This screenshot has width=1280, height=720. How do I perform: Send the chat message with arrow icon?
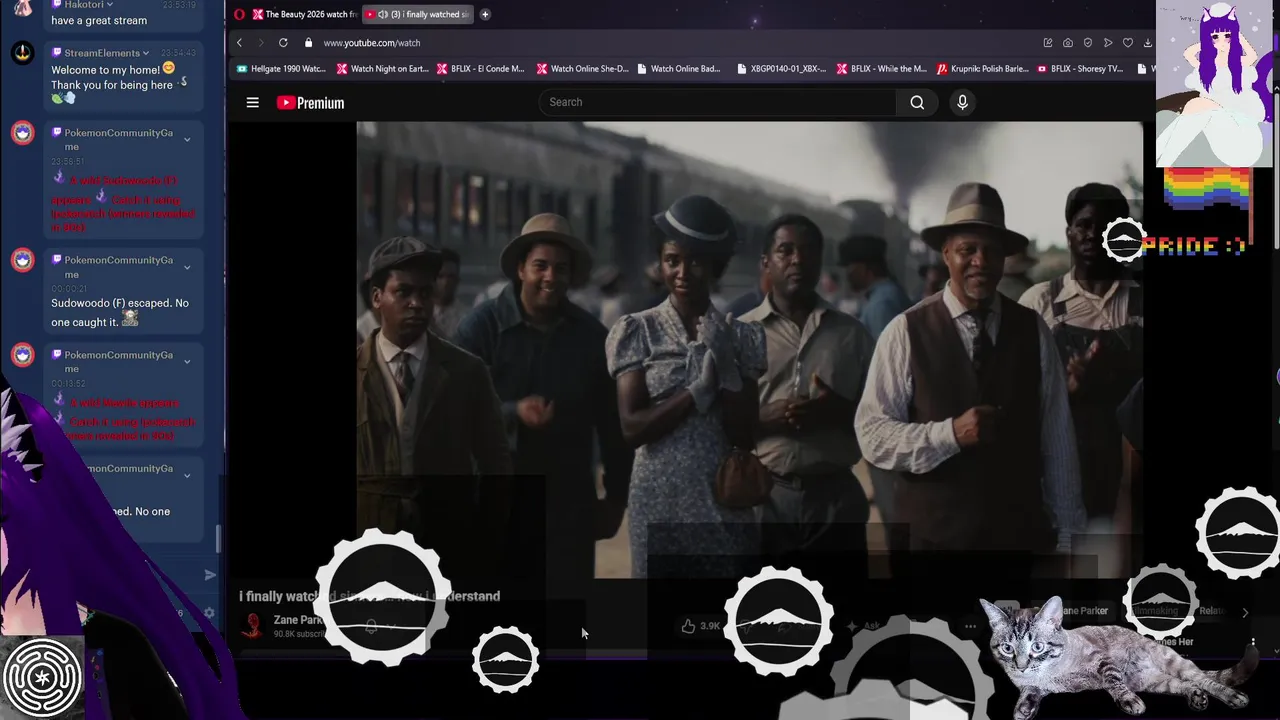pyautogui.click(x=210, y=575)
